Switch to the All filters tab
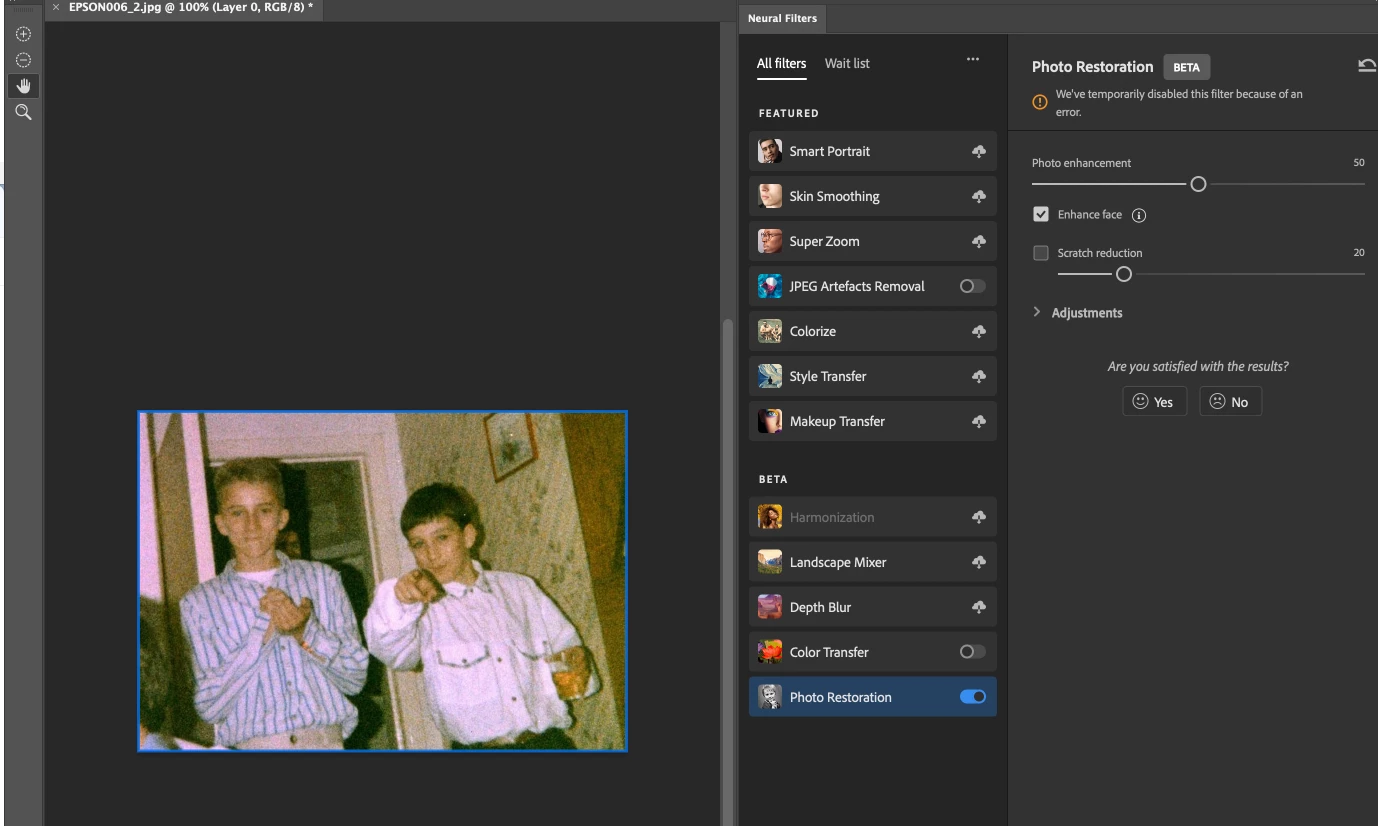 click(781, 63)
